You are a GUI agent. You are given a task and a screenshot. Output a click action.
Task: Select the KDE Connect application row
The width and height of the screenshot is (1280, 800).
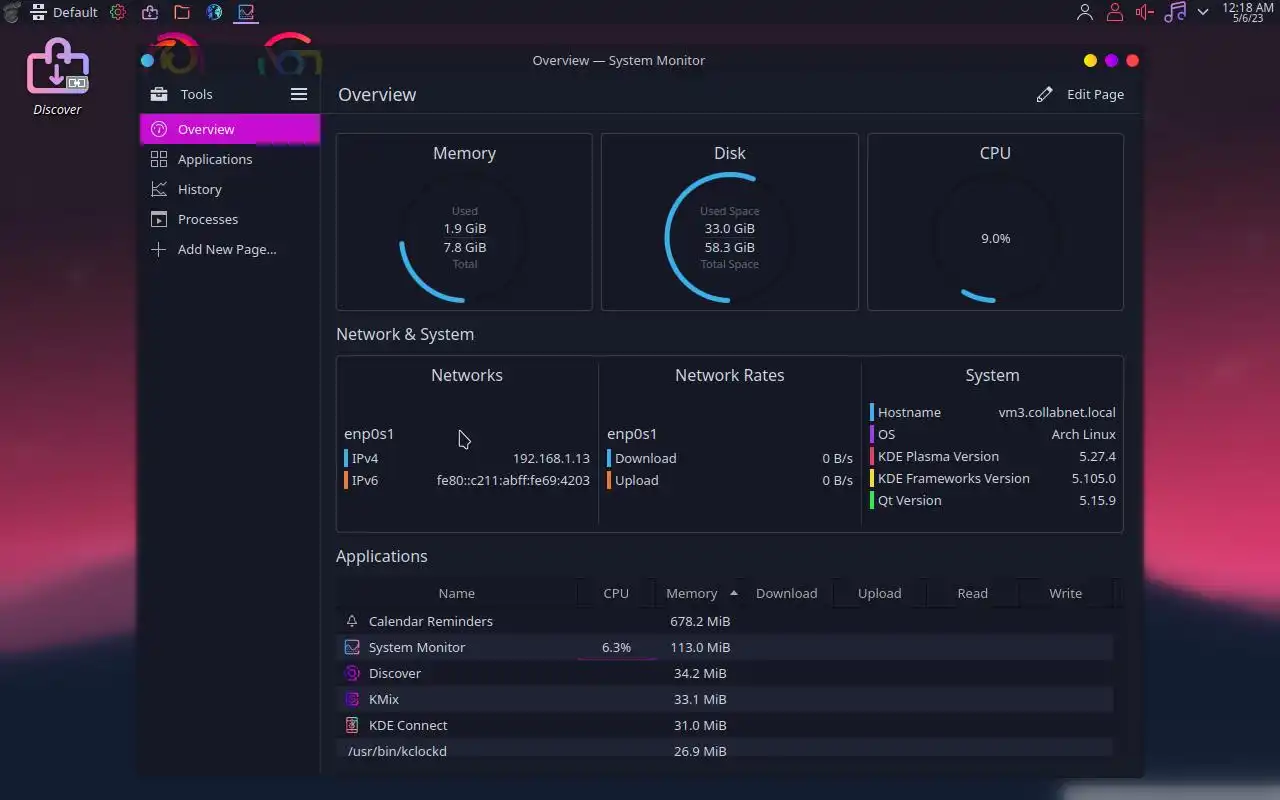click(x=725, y=725)
